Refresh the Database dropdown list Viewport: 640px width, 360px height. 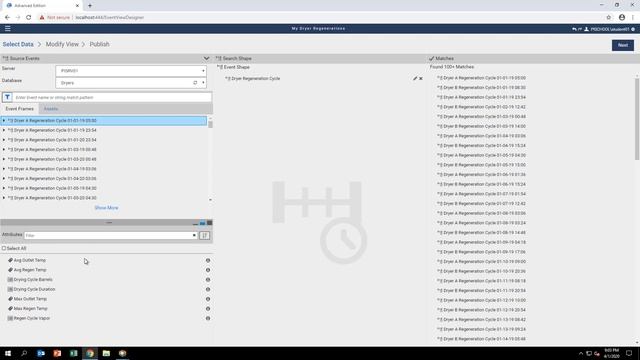(195, 83)
